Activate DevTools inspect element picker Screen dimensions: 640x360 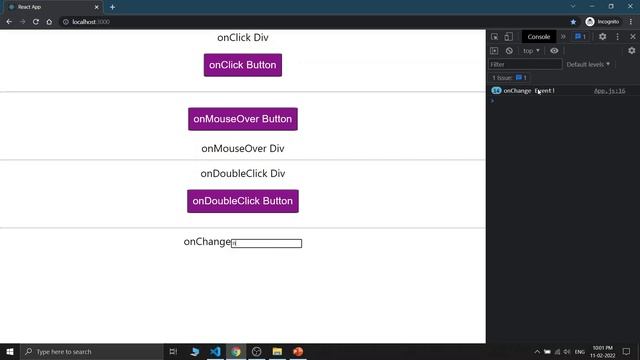[495, 37]
